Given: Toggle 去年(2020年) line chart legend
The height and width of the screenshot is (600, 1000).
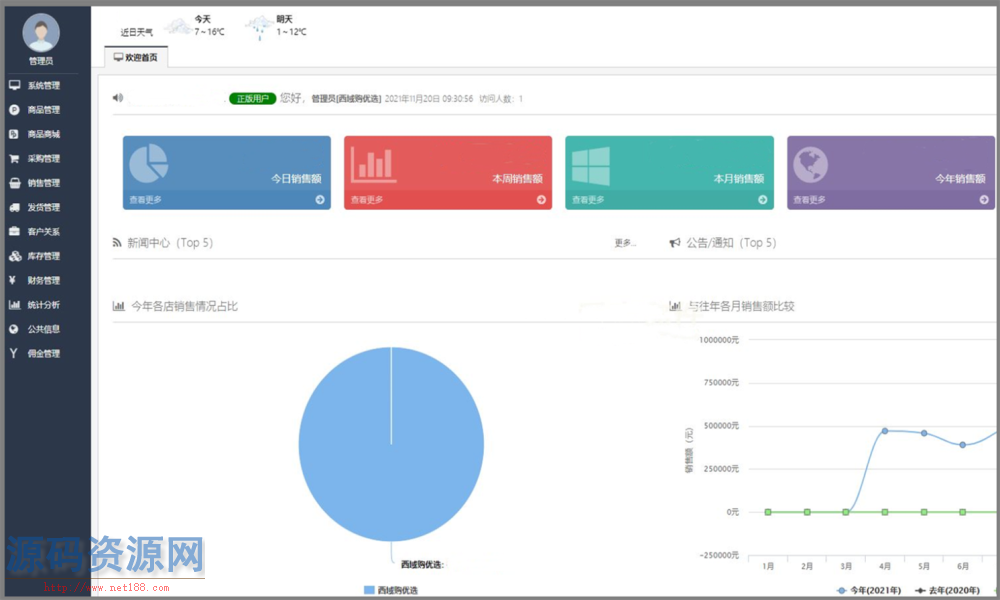Looking at the screenshot, I should pyautogui.click(x=948, y=590).
